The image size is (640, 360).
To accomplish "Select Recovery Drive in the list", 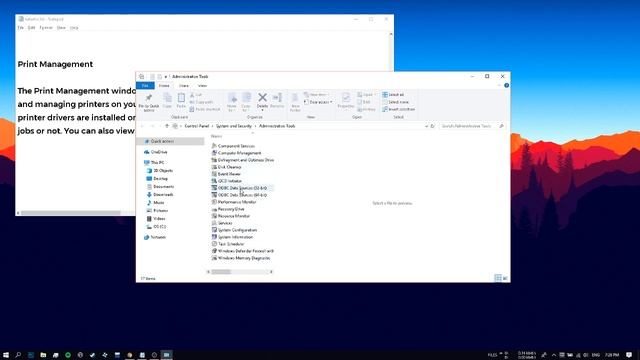I will click(x=228, y=209).
